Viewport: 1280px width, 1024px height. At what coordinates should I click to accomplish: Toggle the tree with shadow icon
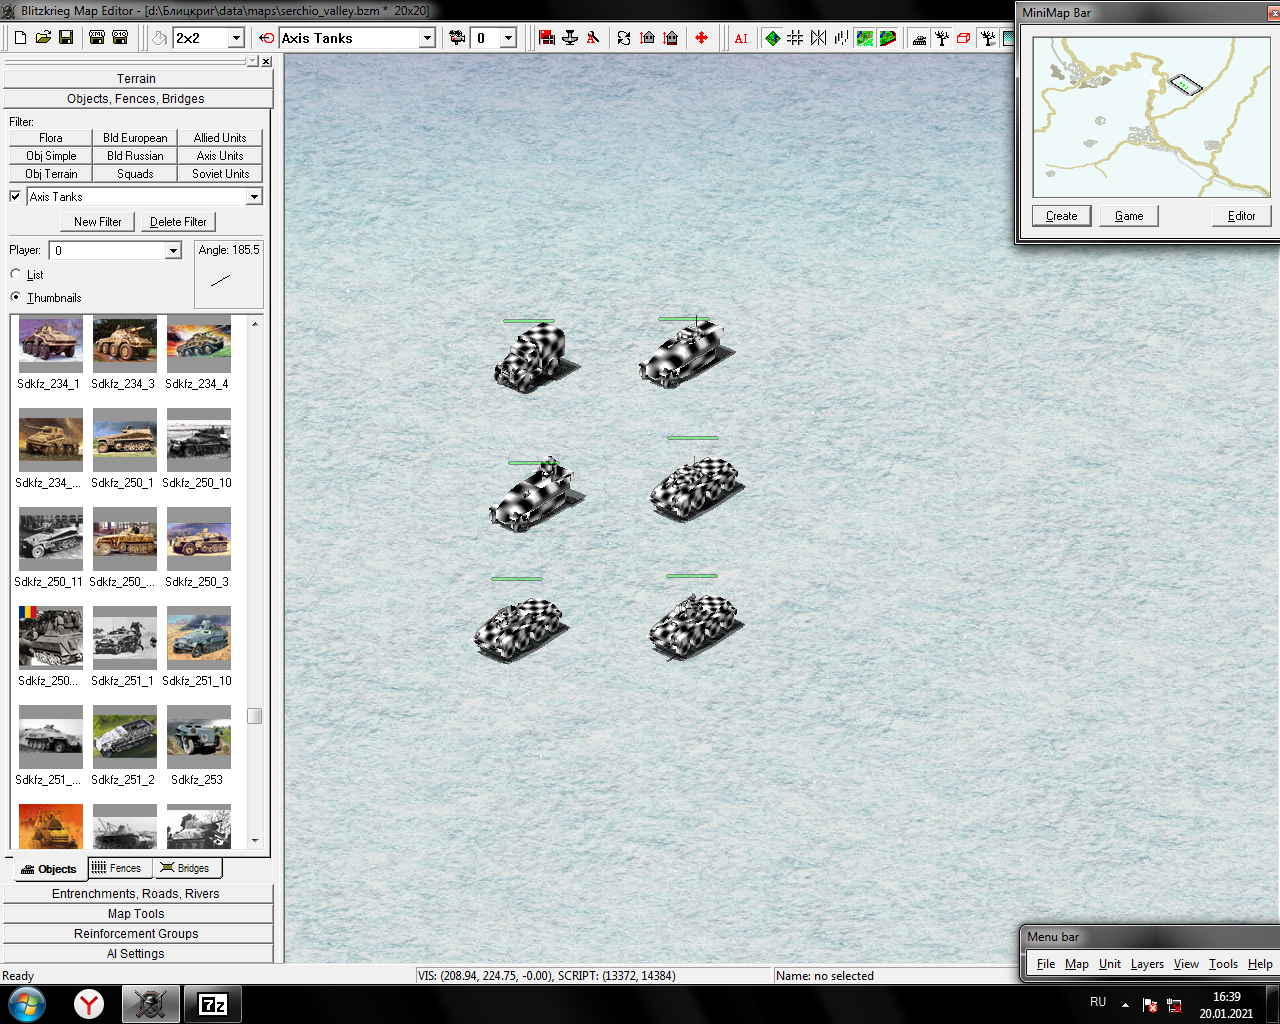click(988, 38)
